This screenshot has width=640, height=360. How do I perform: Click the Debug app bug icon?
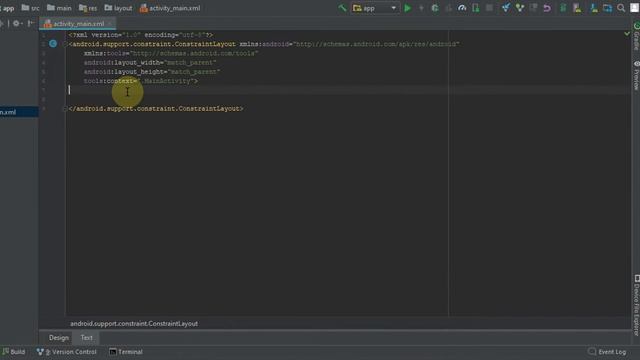(x=435, y=8)
